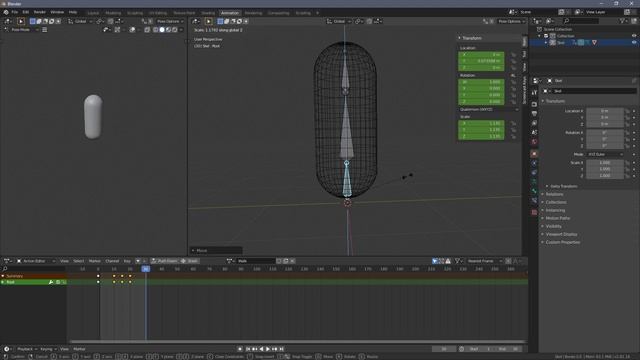Open Global orientation dropdown in left viewport

[x=80, y=21]
